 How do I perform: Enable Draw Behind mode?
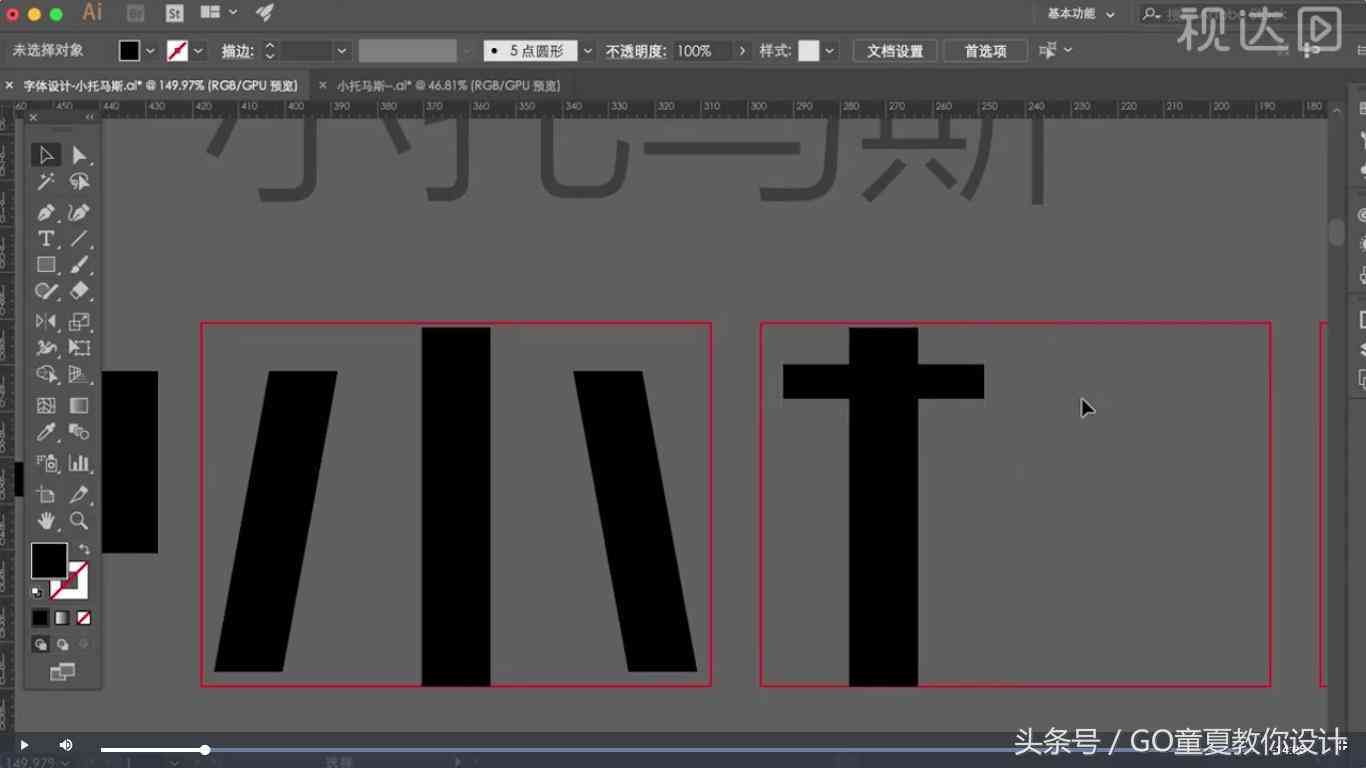(x=62, y=644)
